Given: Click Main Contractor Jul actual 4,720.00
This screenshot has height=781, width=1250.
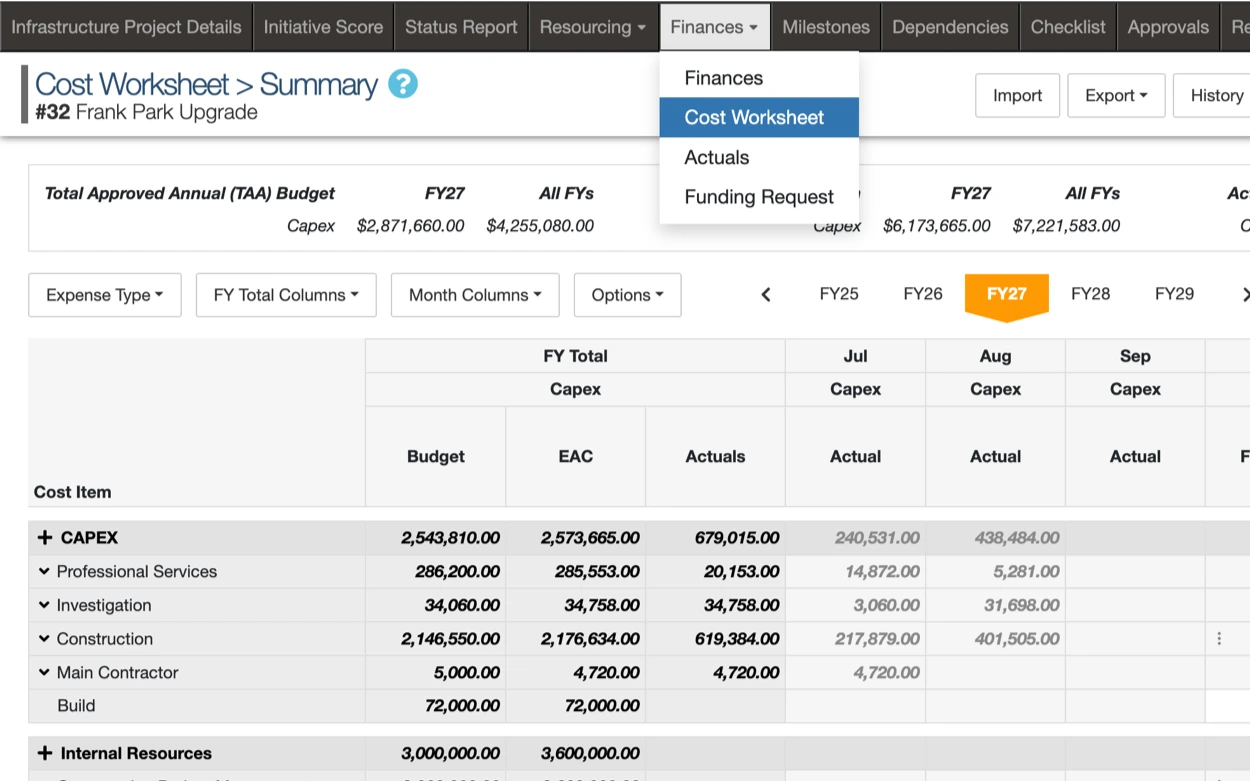Looking at the screenshot, I should click(x=886, y=672).
